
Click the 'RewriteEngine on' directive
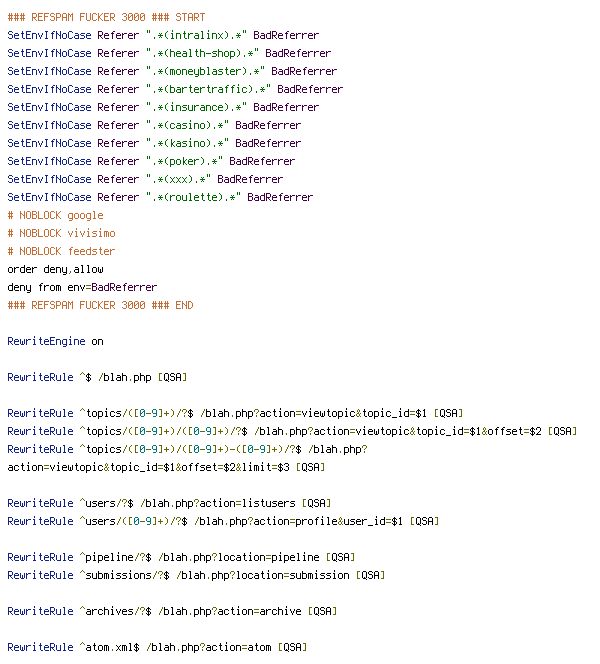(55, 341)
